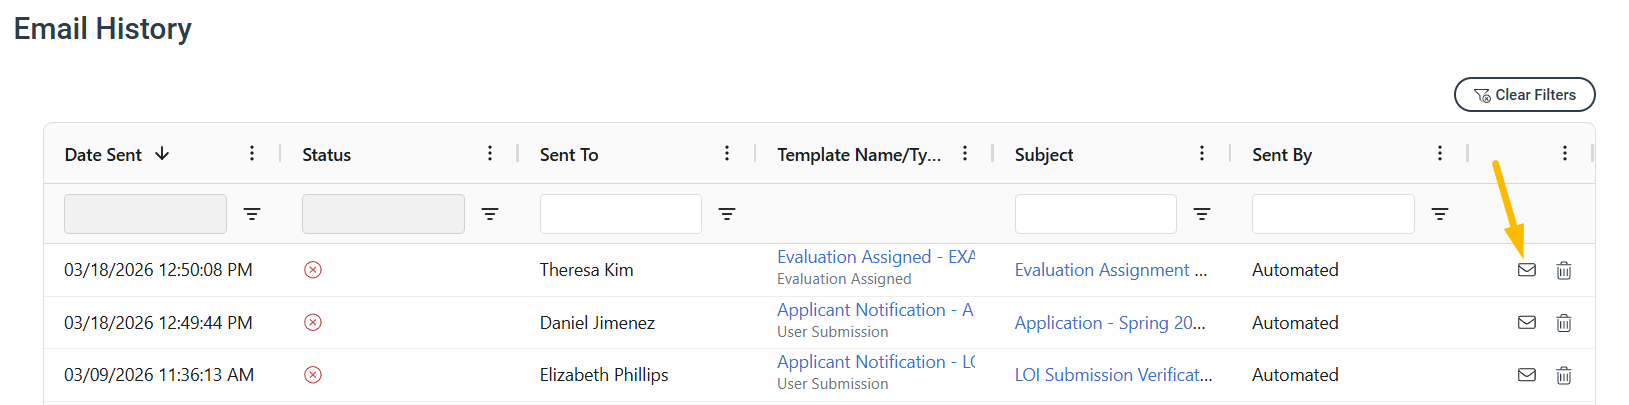Click Automated in Elizabeth Phillips row
1629x405 pixels.
[x=1295, y=375]
